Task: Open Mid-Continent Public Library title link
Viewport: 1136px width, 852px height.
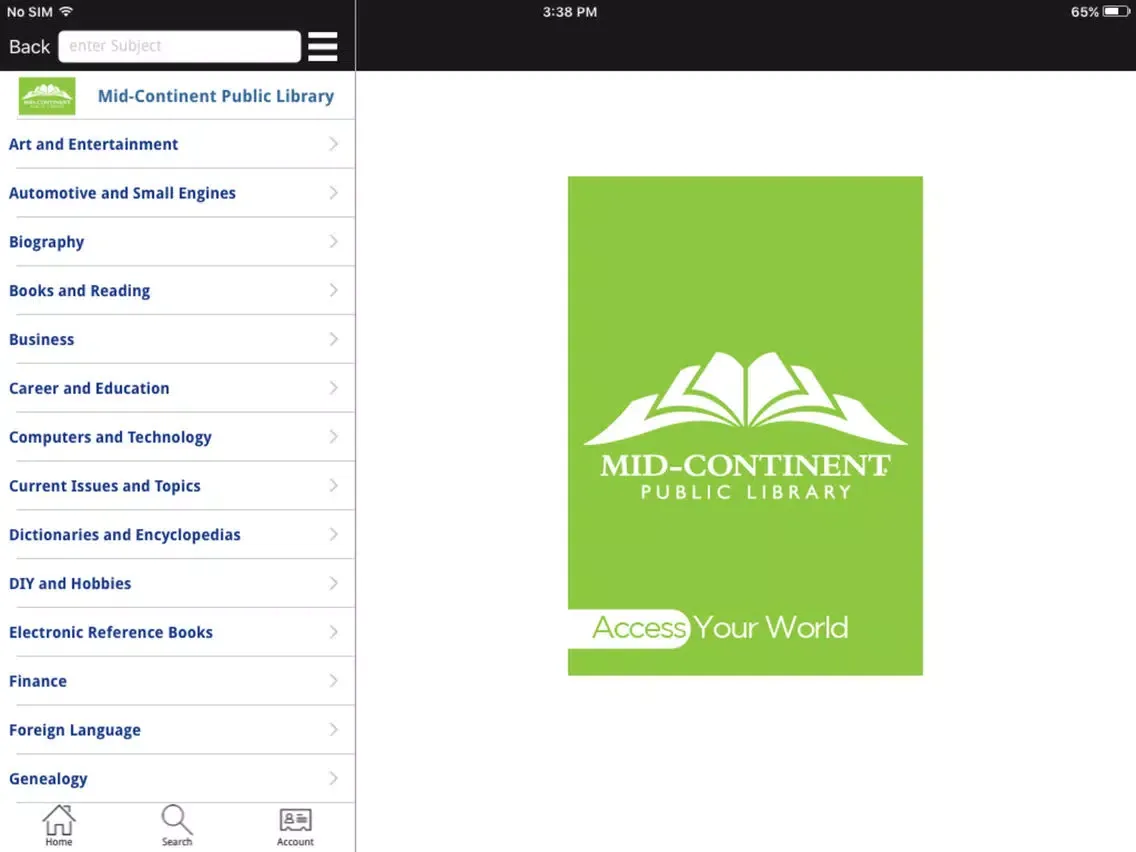Action: coord(216,96)
